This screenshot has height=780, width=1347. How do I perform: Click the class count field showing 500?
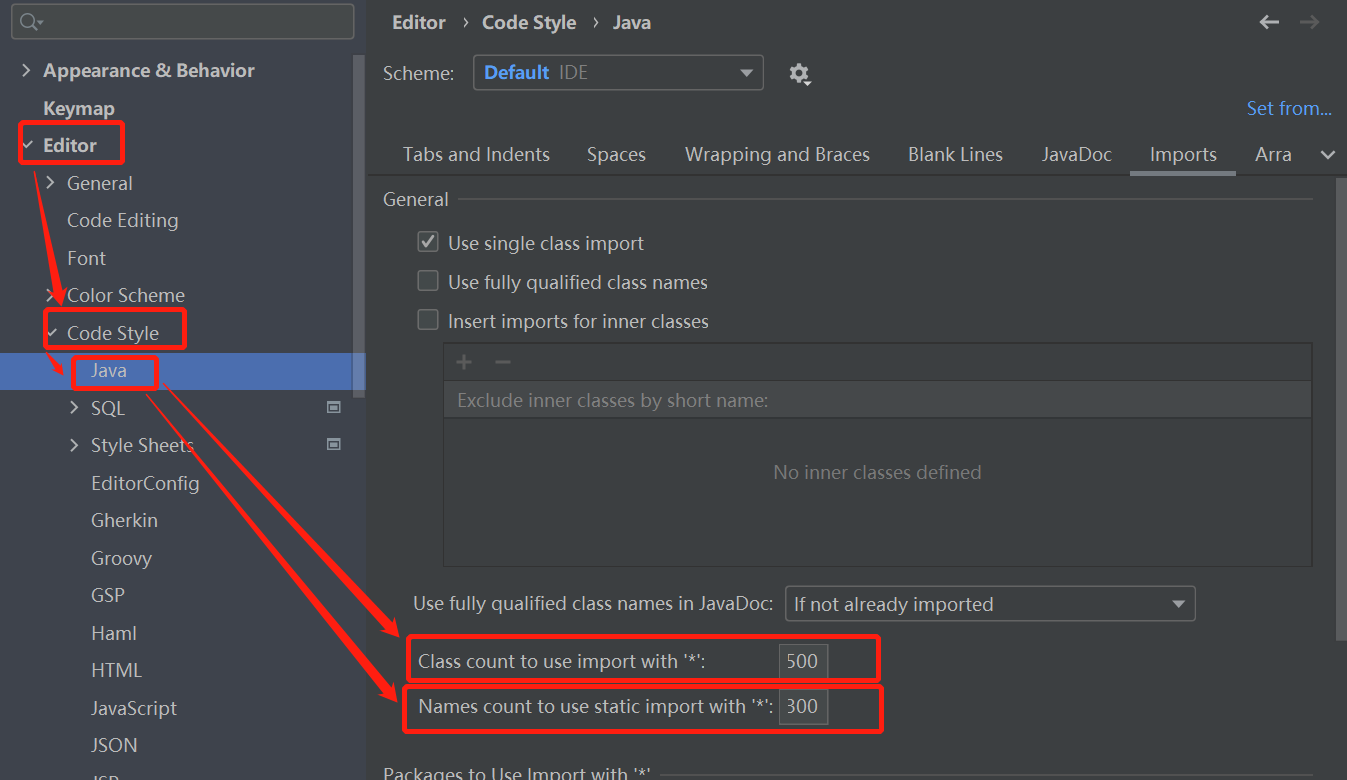click(803, 661)
